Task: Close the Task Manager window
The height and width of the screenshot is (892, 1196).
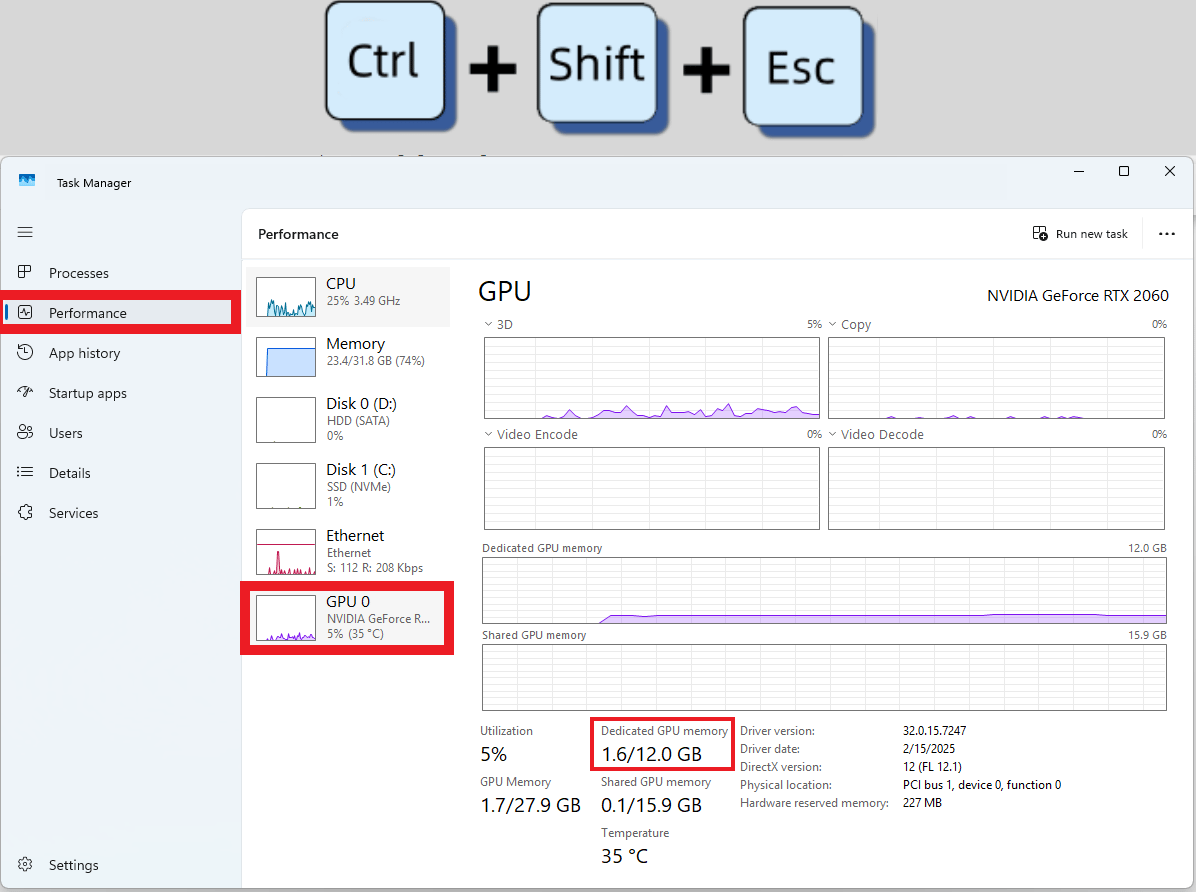Action: click(x=1169, y=171)
